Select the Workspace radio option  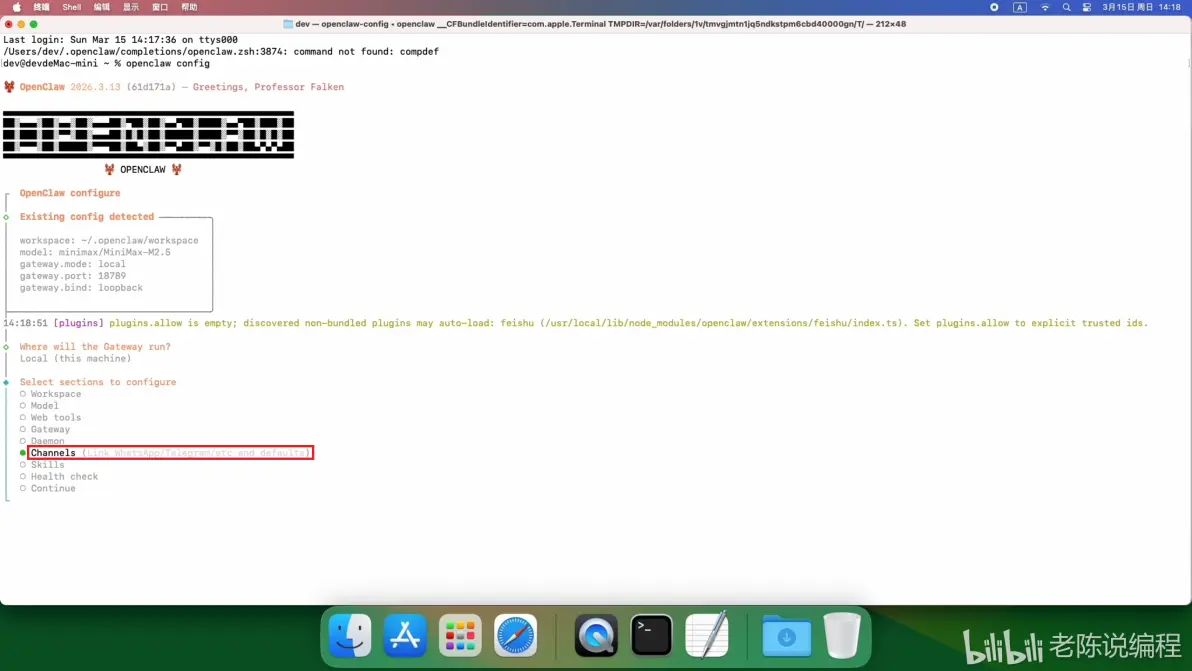tap(23, 394)
